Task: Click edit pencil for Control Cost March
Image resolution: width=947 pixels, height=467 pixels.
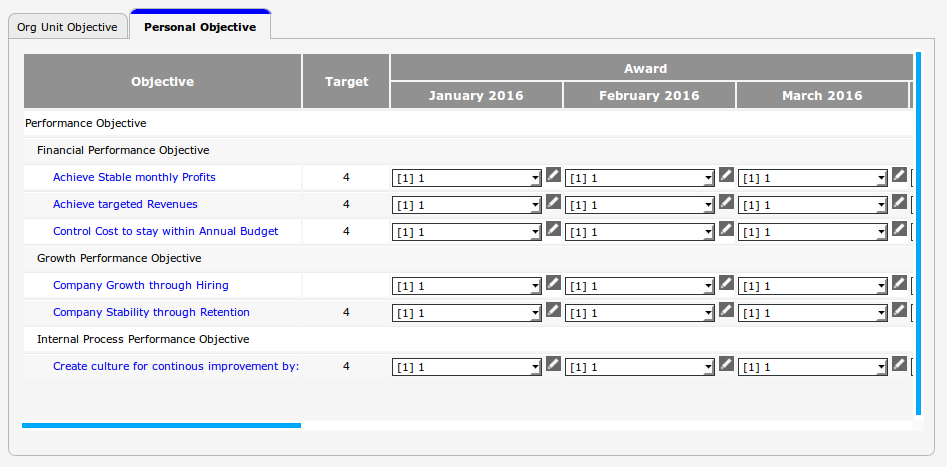Action: [899, 229]
